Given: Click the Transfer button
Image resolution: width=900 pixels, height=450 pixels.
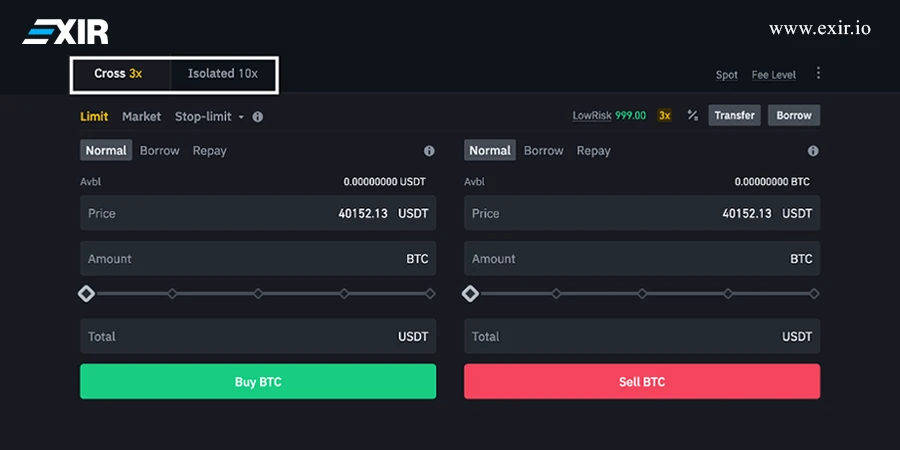Looking at the screenshot, I should point(735,115).
